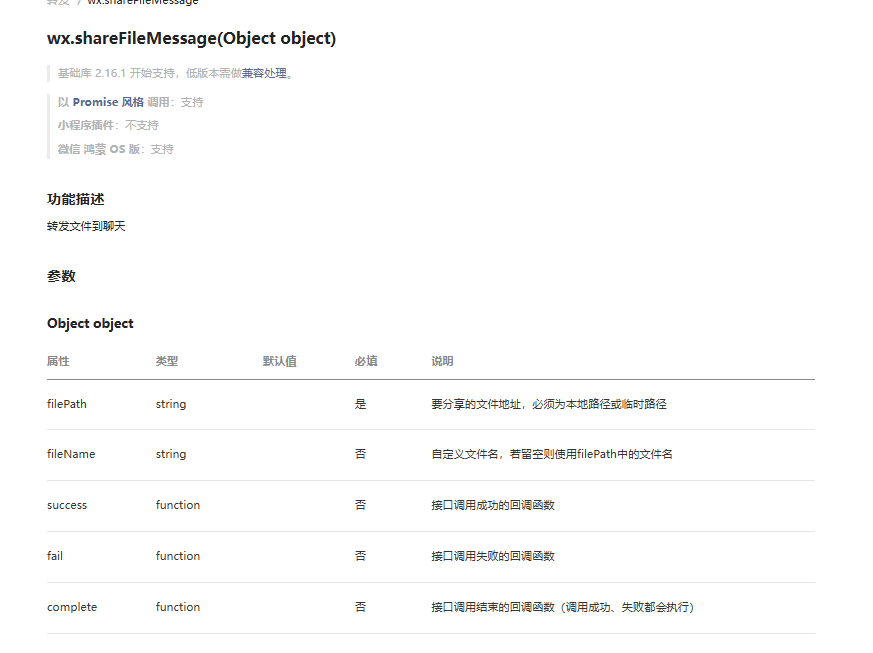Click the 否 required value for success
This screenshot has width=873, height=653.
pos(361,505)
